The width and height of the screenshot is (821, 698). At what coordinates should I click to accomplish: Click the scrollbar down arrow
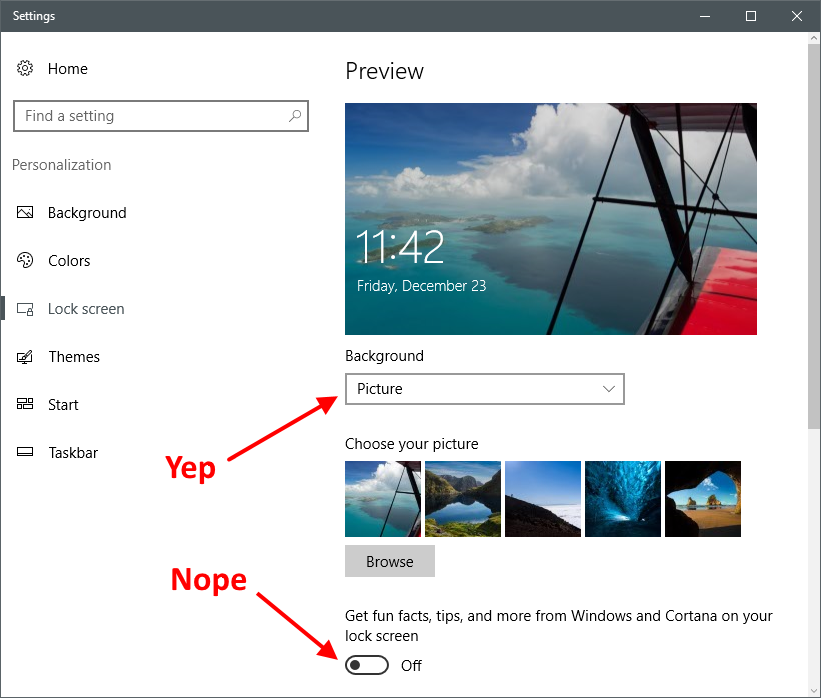pyautogui.click(x=814, y=691)
